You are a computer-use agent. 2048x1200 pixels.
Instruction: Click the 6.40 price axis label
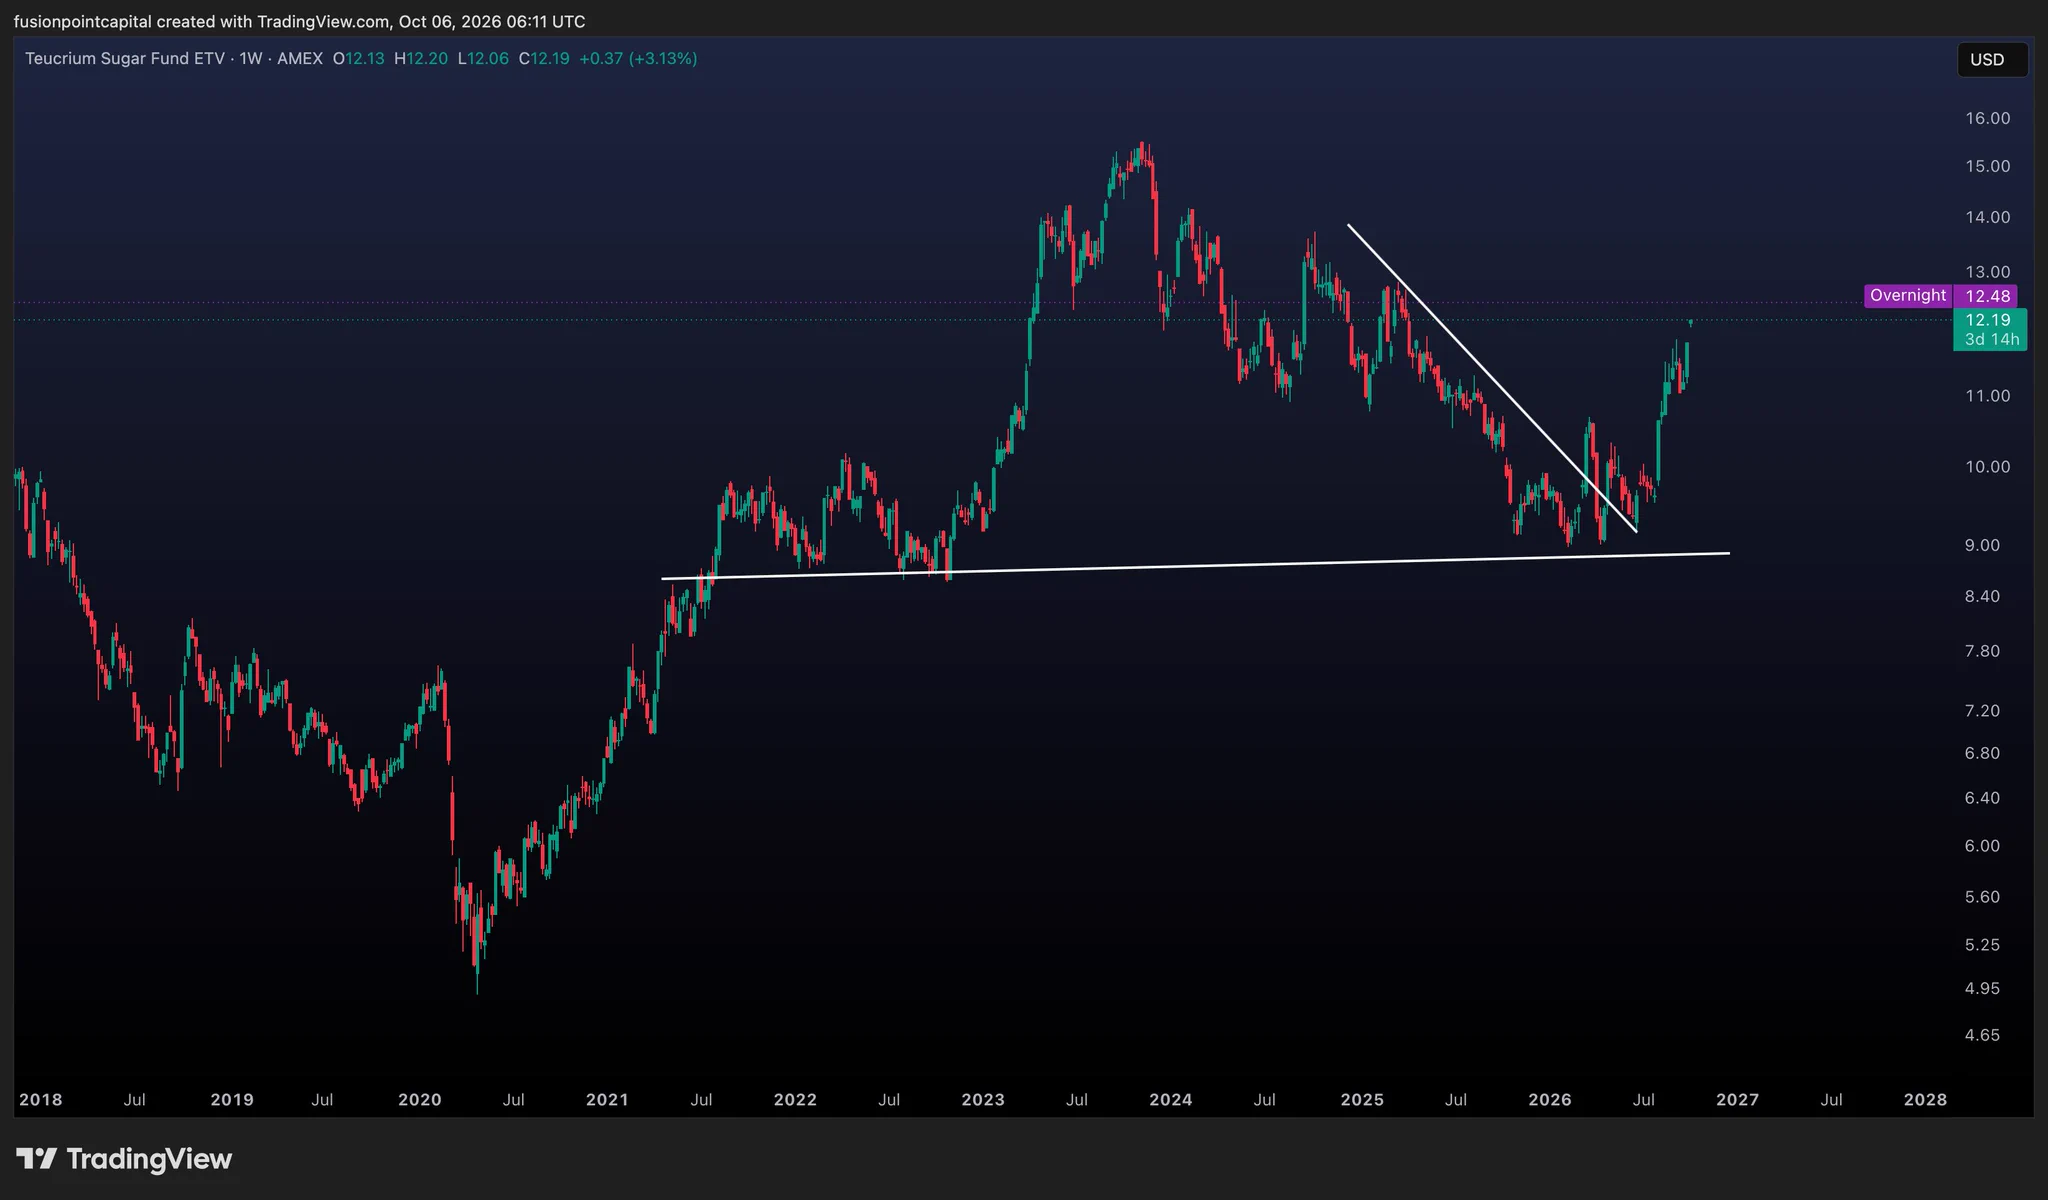click(1982, 798)
